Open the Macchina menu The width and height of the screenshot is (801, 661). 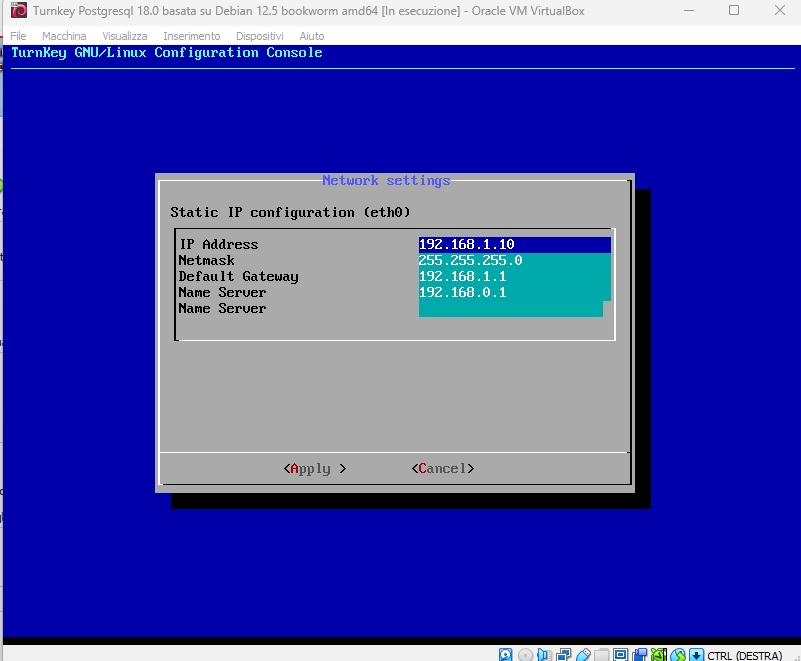click(x=64, y=36)
